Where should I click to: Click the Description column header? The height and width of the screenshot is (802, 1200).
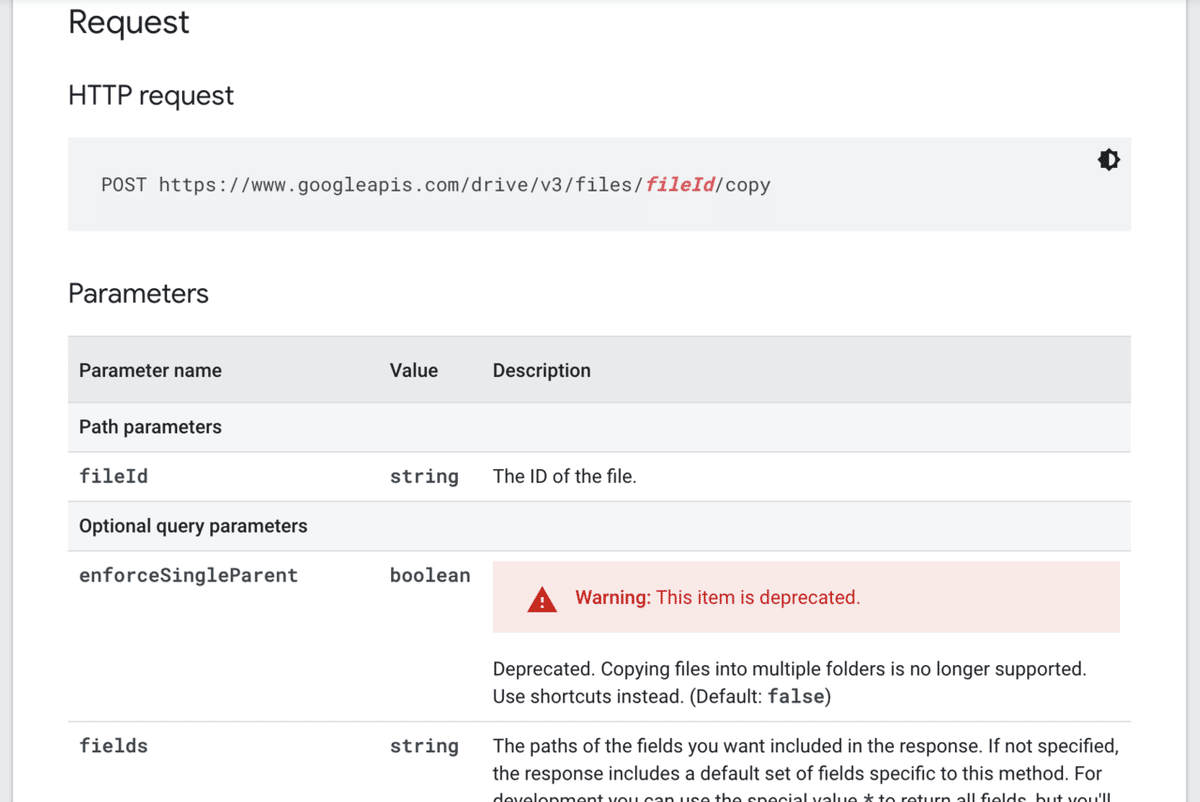point(541,370)
